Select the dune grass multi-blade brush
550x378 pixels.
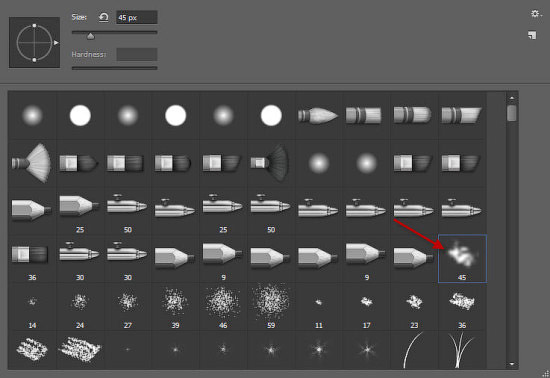(x=462, y=350)
